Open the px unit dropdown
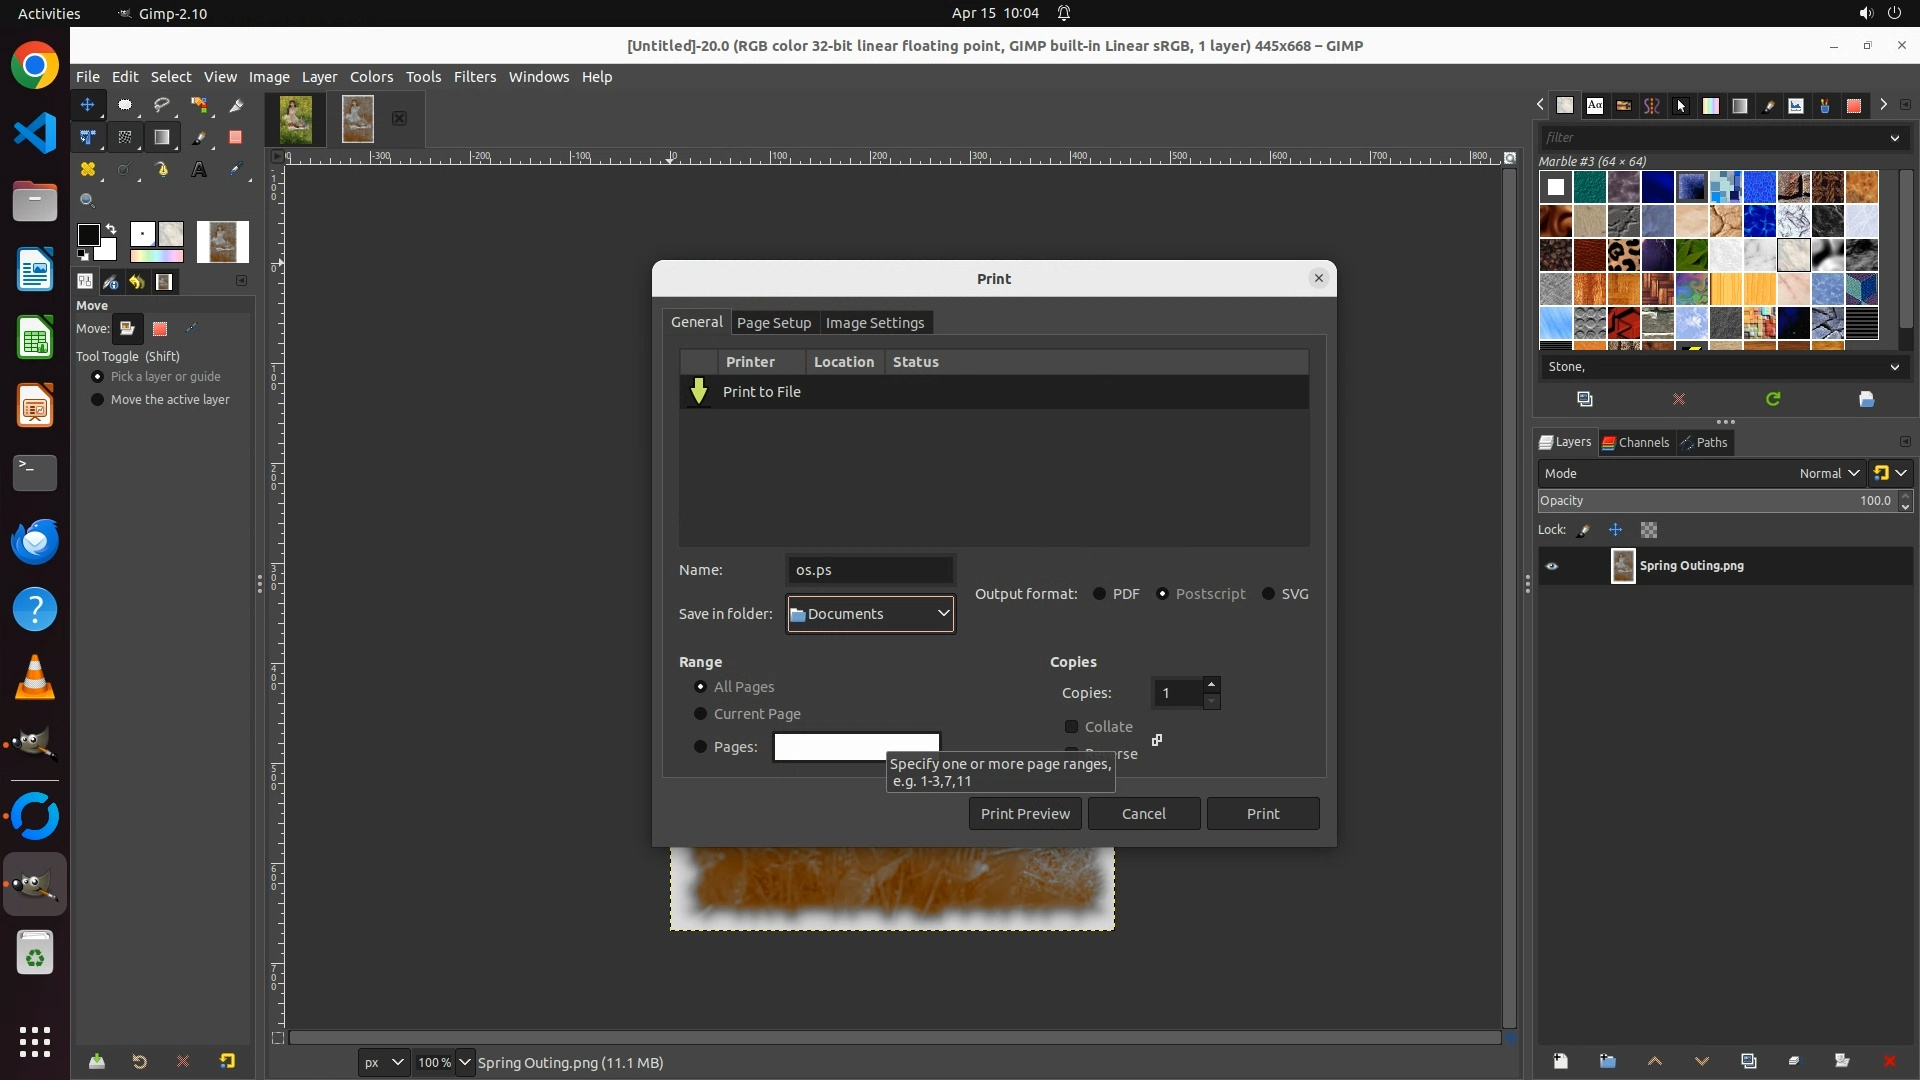This screenshot has width=1920, height=1080. [384, 1062]
